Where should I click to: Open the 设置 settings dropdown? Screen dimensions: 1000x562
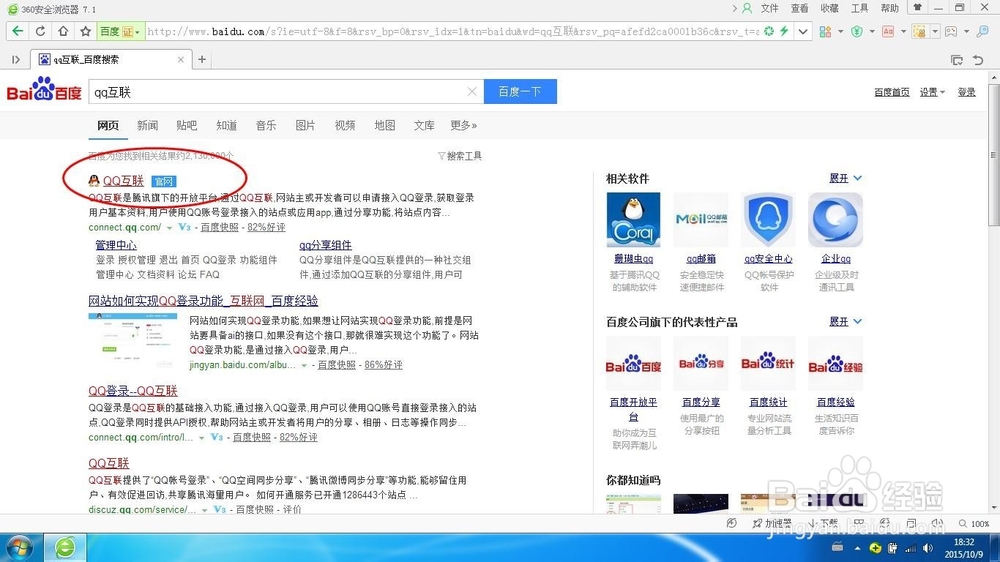(x=932, y=92)
